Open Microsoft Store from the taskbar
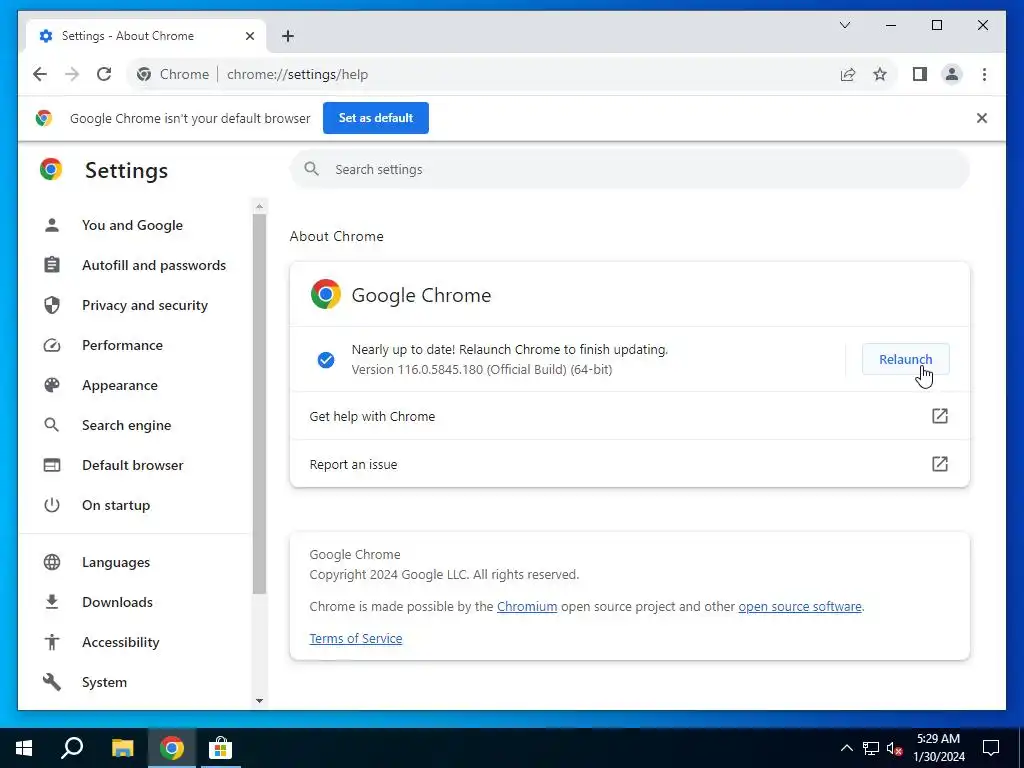 pyautogui.click(x=220, y=748)
